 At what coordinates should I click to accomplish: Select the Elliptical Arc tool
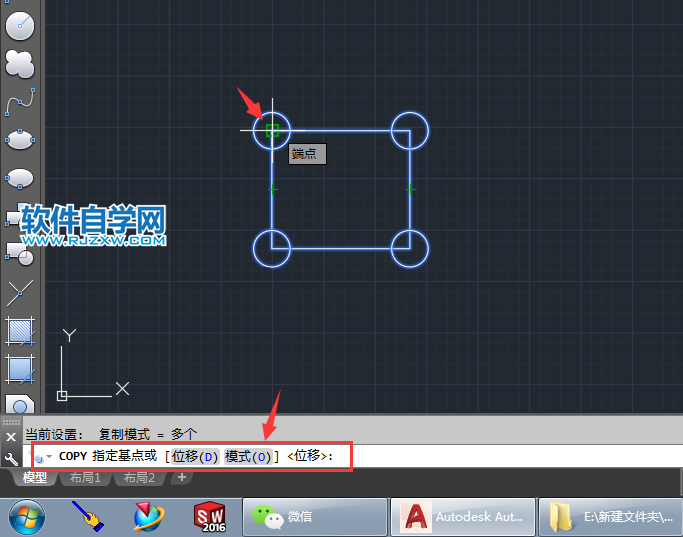(20, 178)
